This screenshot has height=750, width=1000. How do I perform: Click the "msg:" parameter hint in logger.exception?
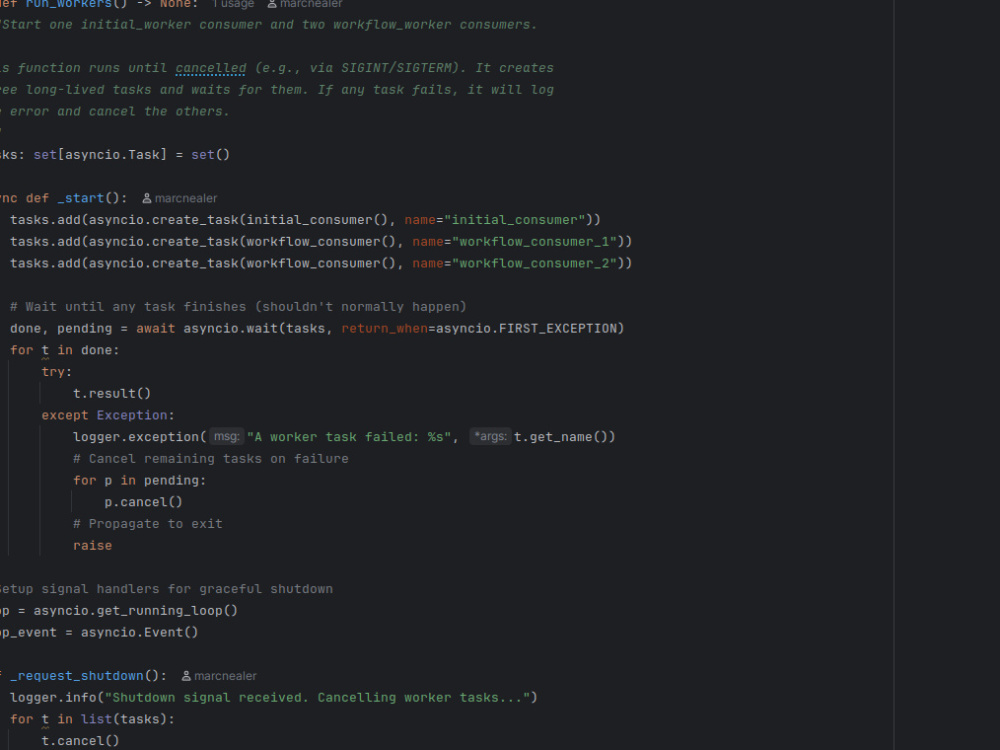226,437
